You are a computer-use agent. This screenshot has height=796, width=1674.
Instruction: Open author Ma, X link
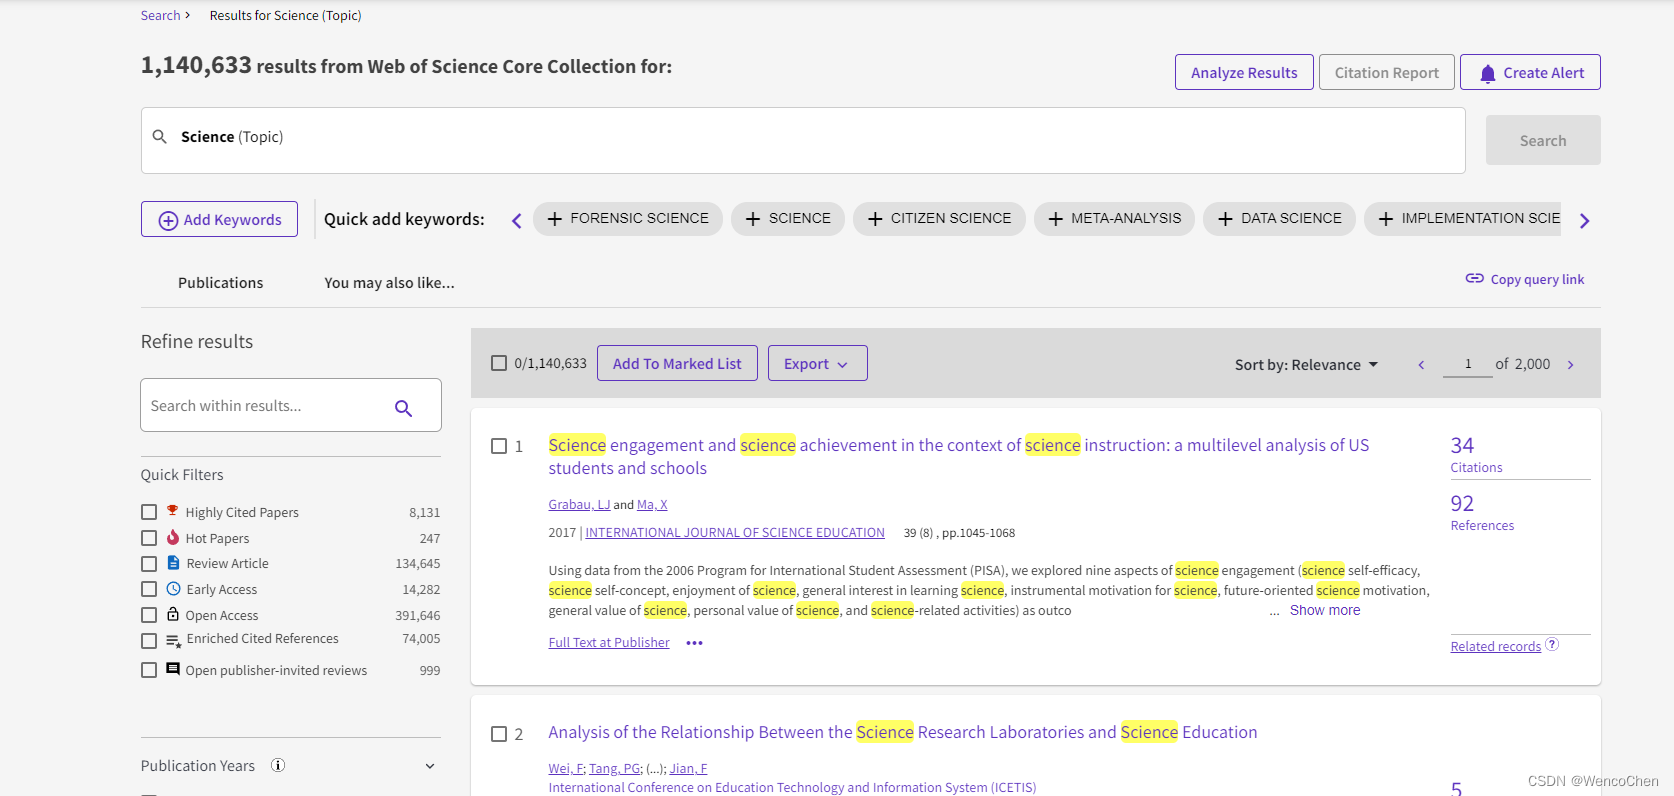pos(652,505)
